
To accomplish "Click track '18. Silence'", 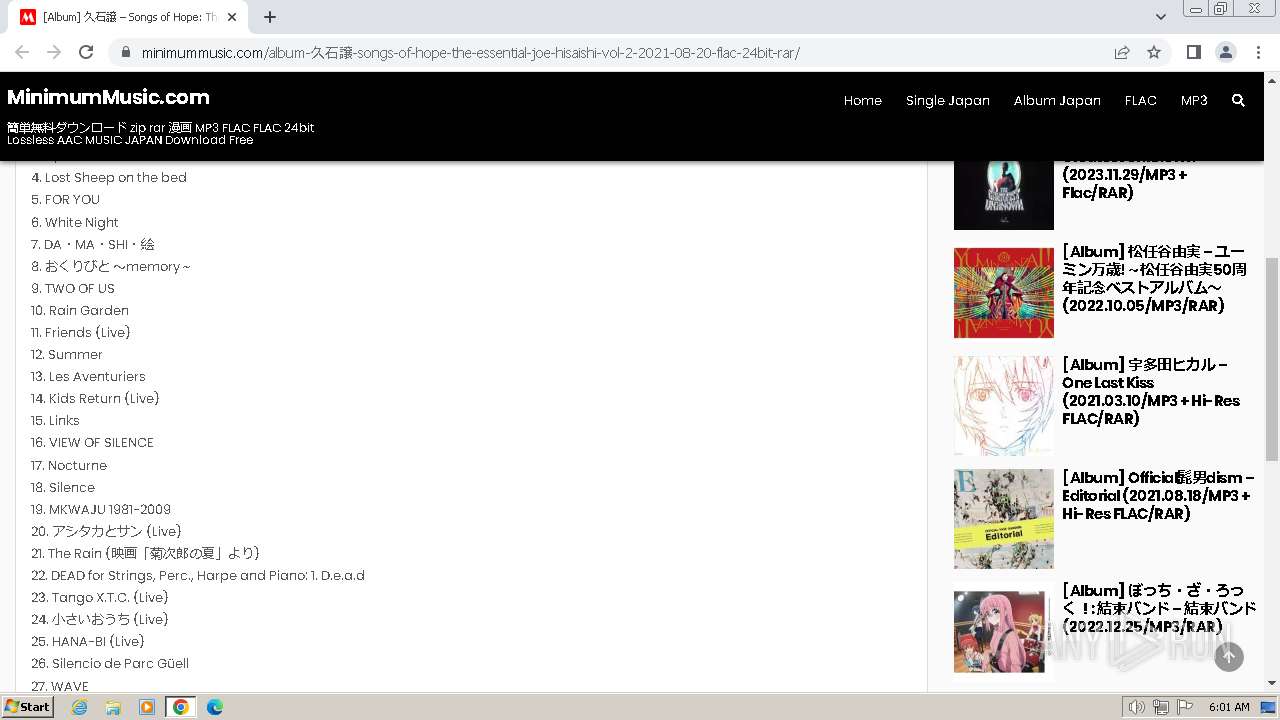I will click(63, 488).
